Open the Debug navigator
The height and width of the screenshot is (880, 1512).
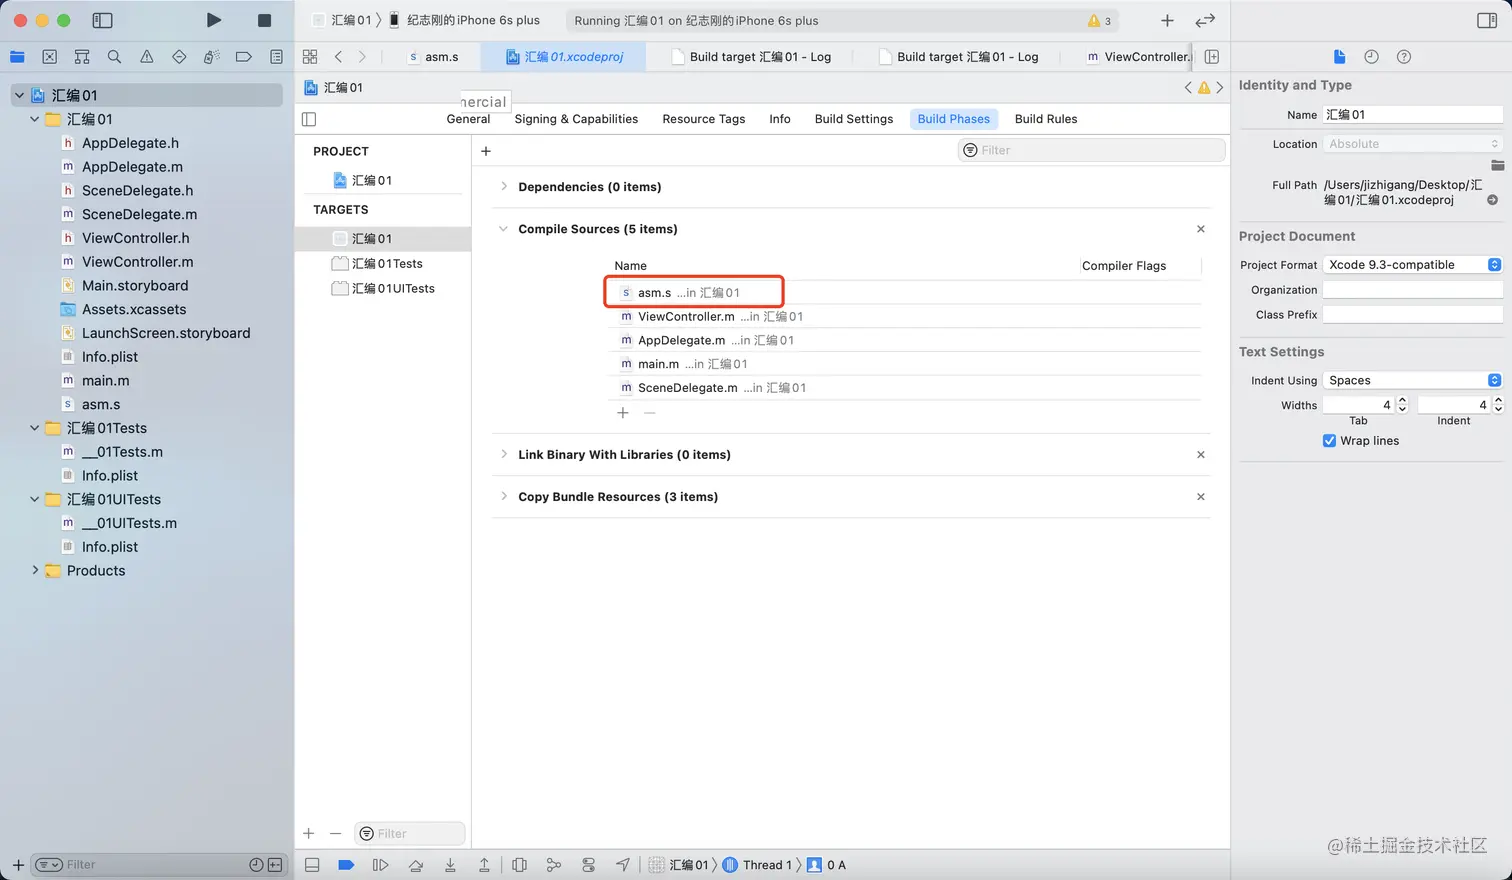click(x=211, y=57)
